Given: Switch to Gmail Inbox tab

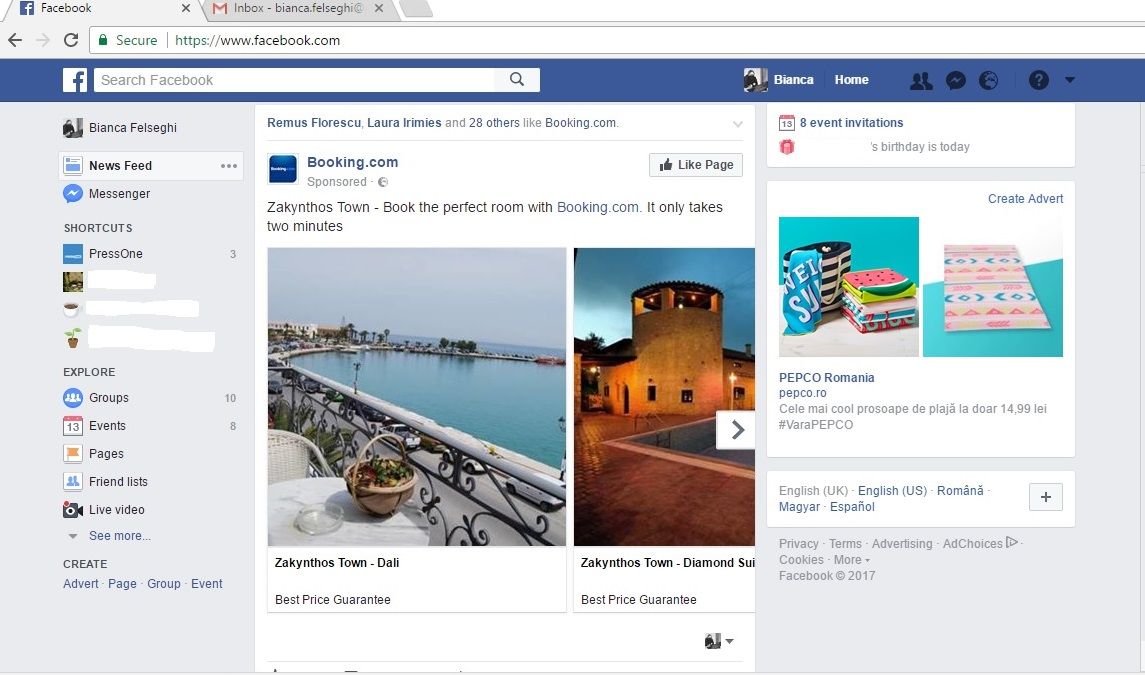Looking at the screenshot, I should pos(298,8).
